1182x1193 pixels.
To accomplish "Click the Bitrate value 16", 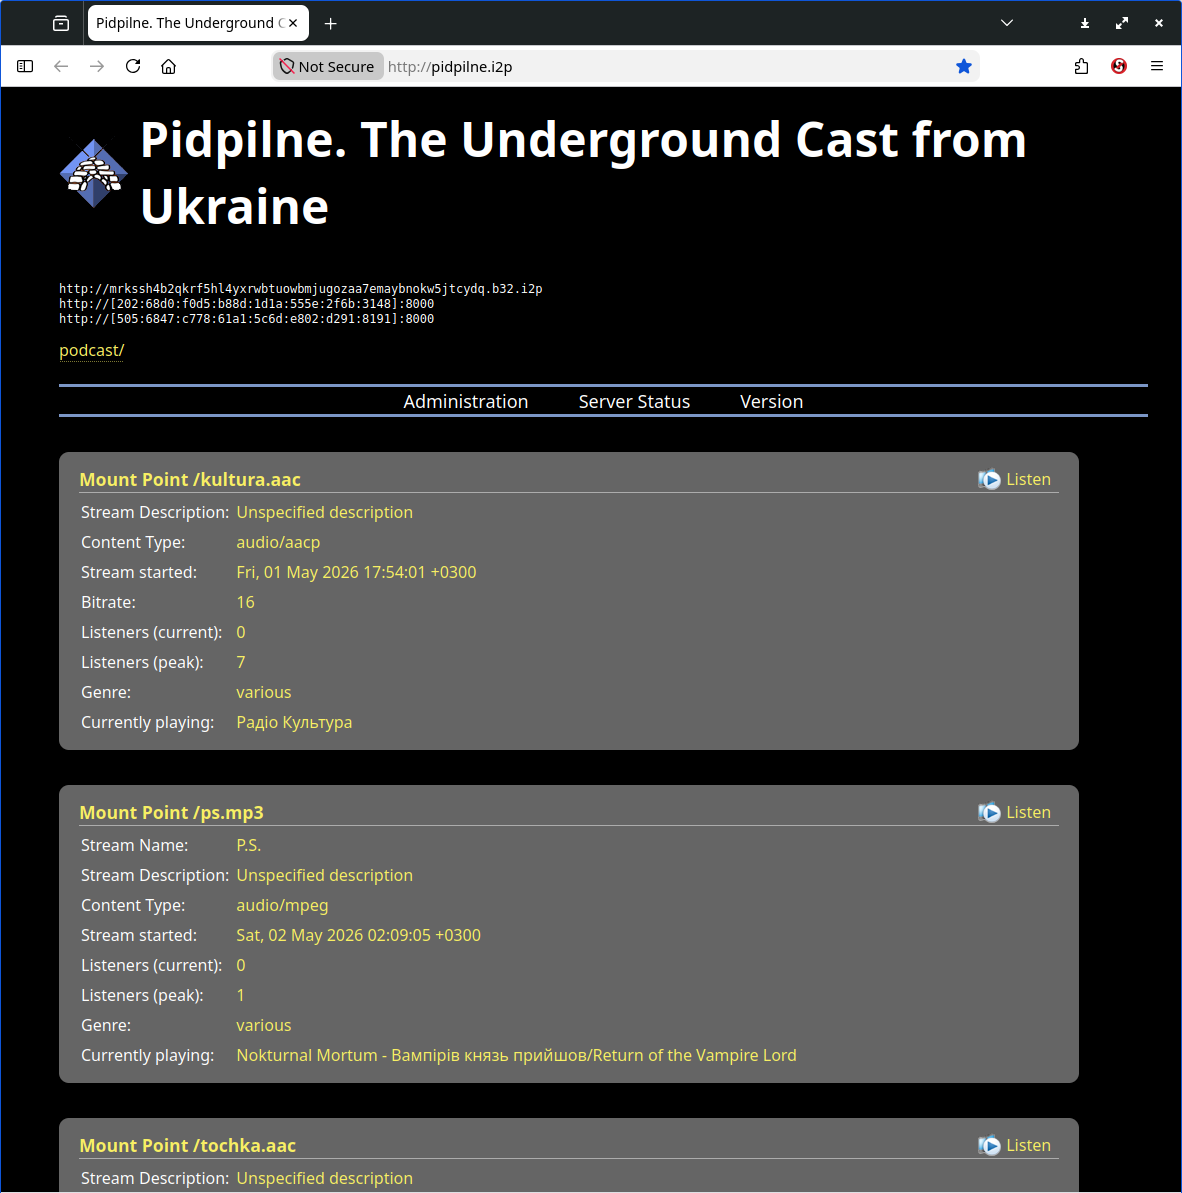I will click(246, 603).
